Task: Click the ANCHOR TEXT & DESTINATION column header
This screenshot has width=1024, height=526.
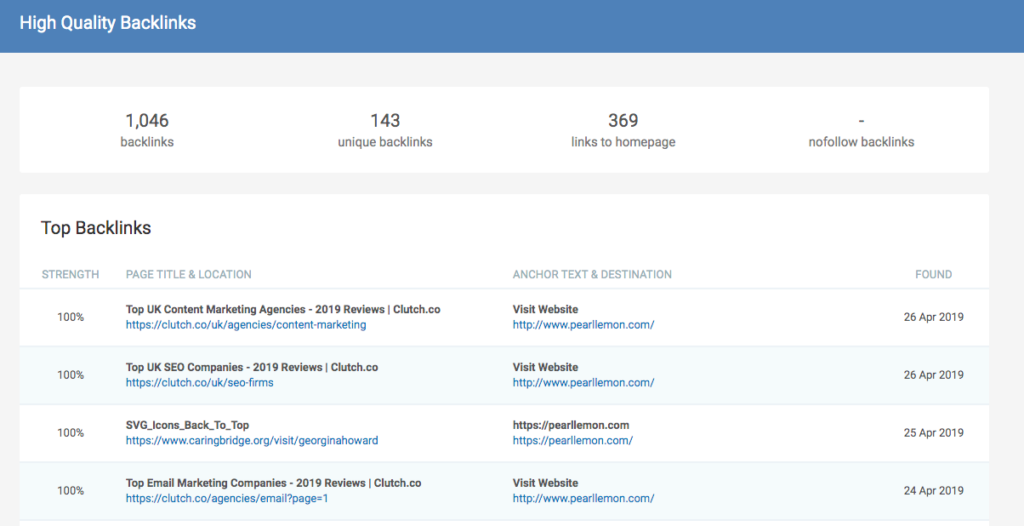Action: coord(592,274)
